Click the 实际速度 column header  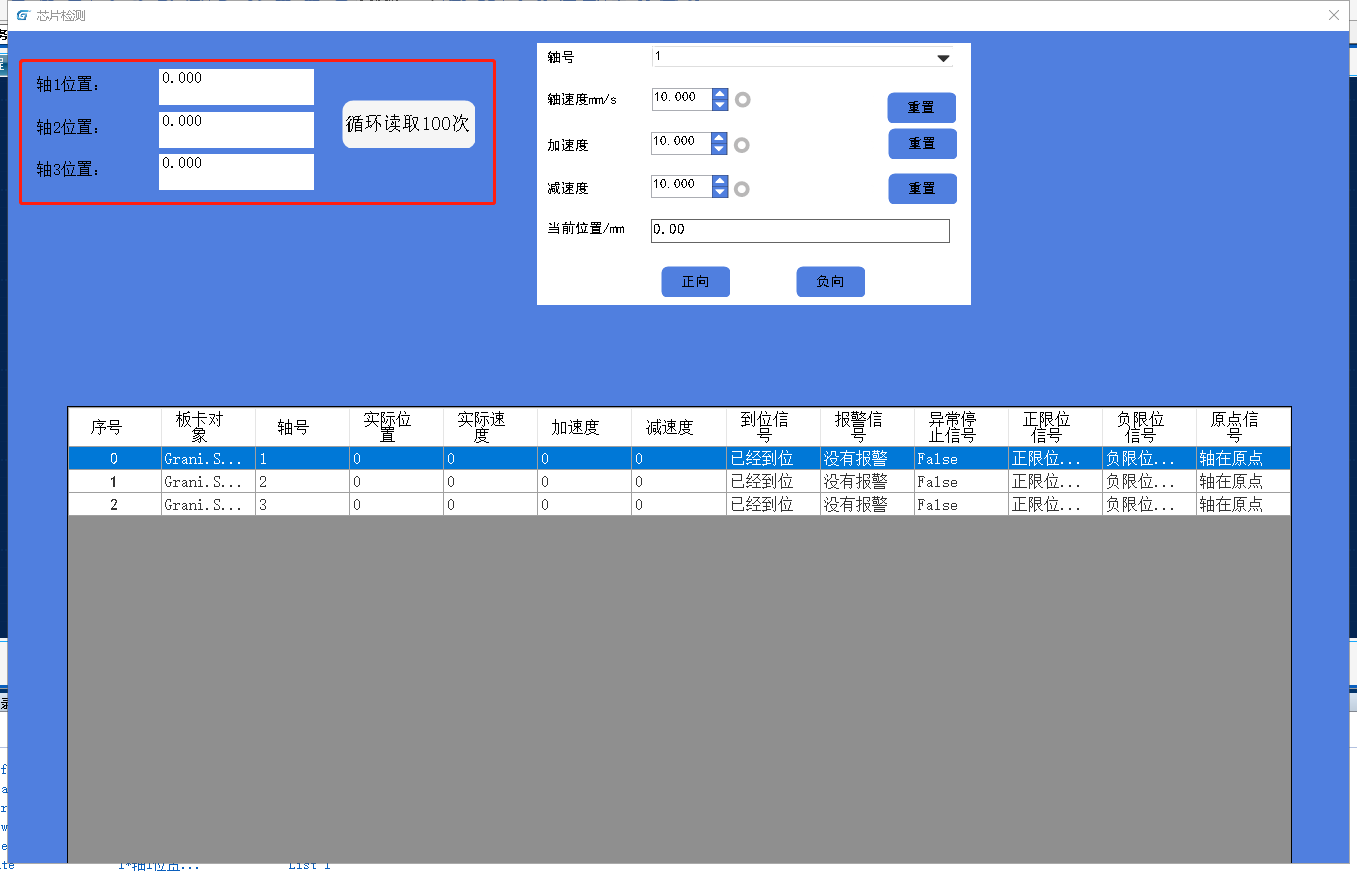click(x=490, y=427)
